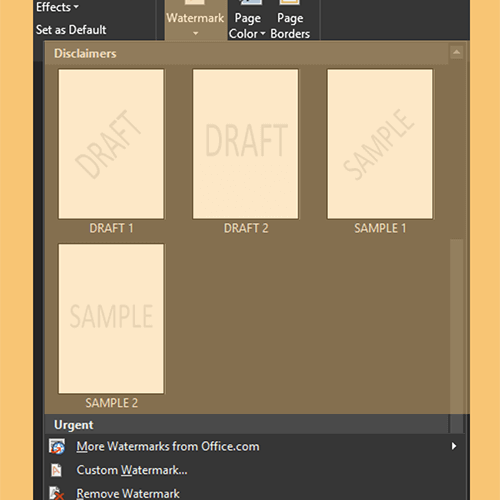Viewport: 500px width, 500px height.
Task: Click the Page Color icon
Action: coord(251,3)
